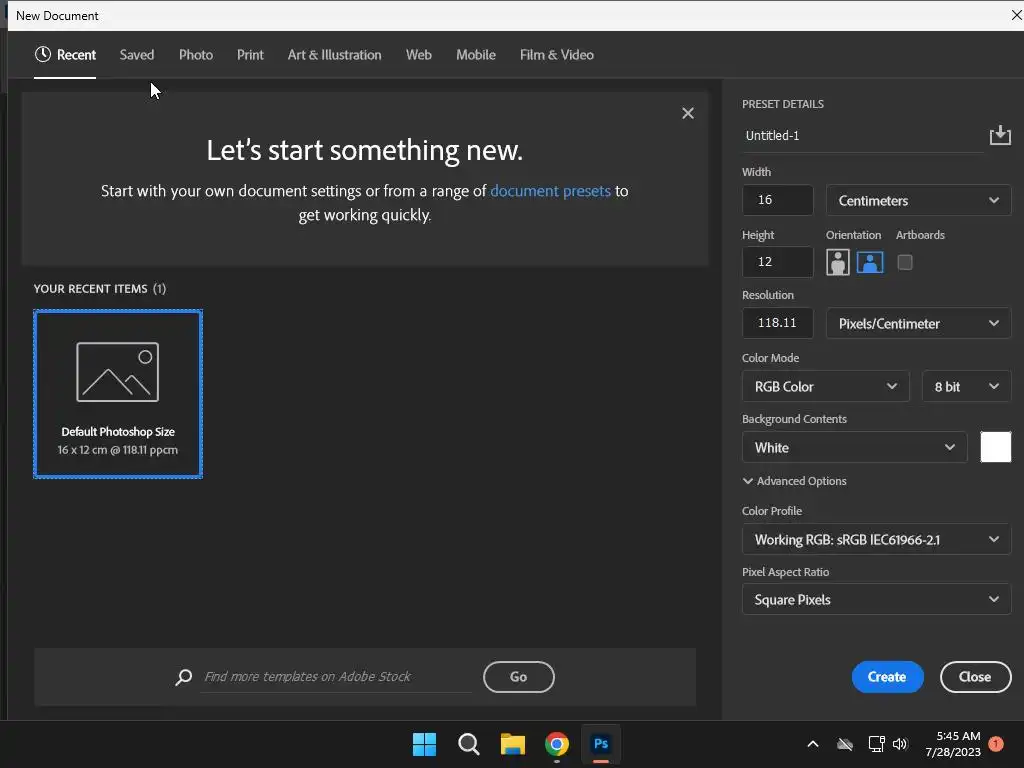Open width units Centimeters dropdown

(918, 200)
